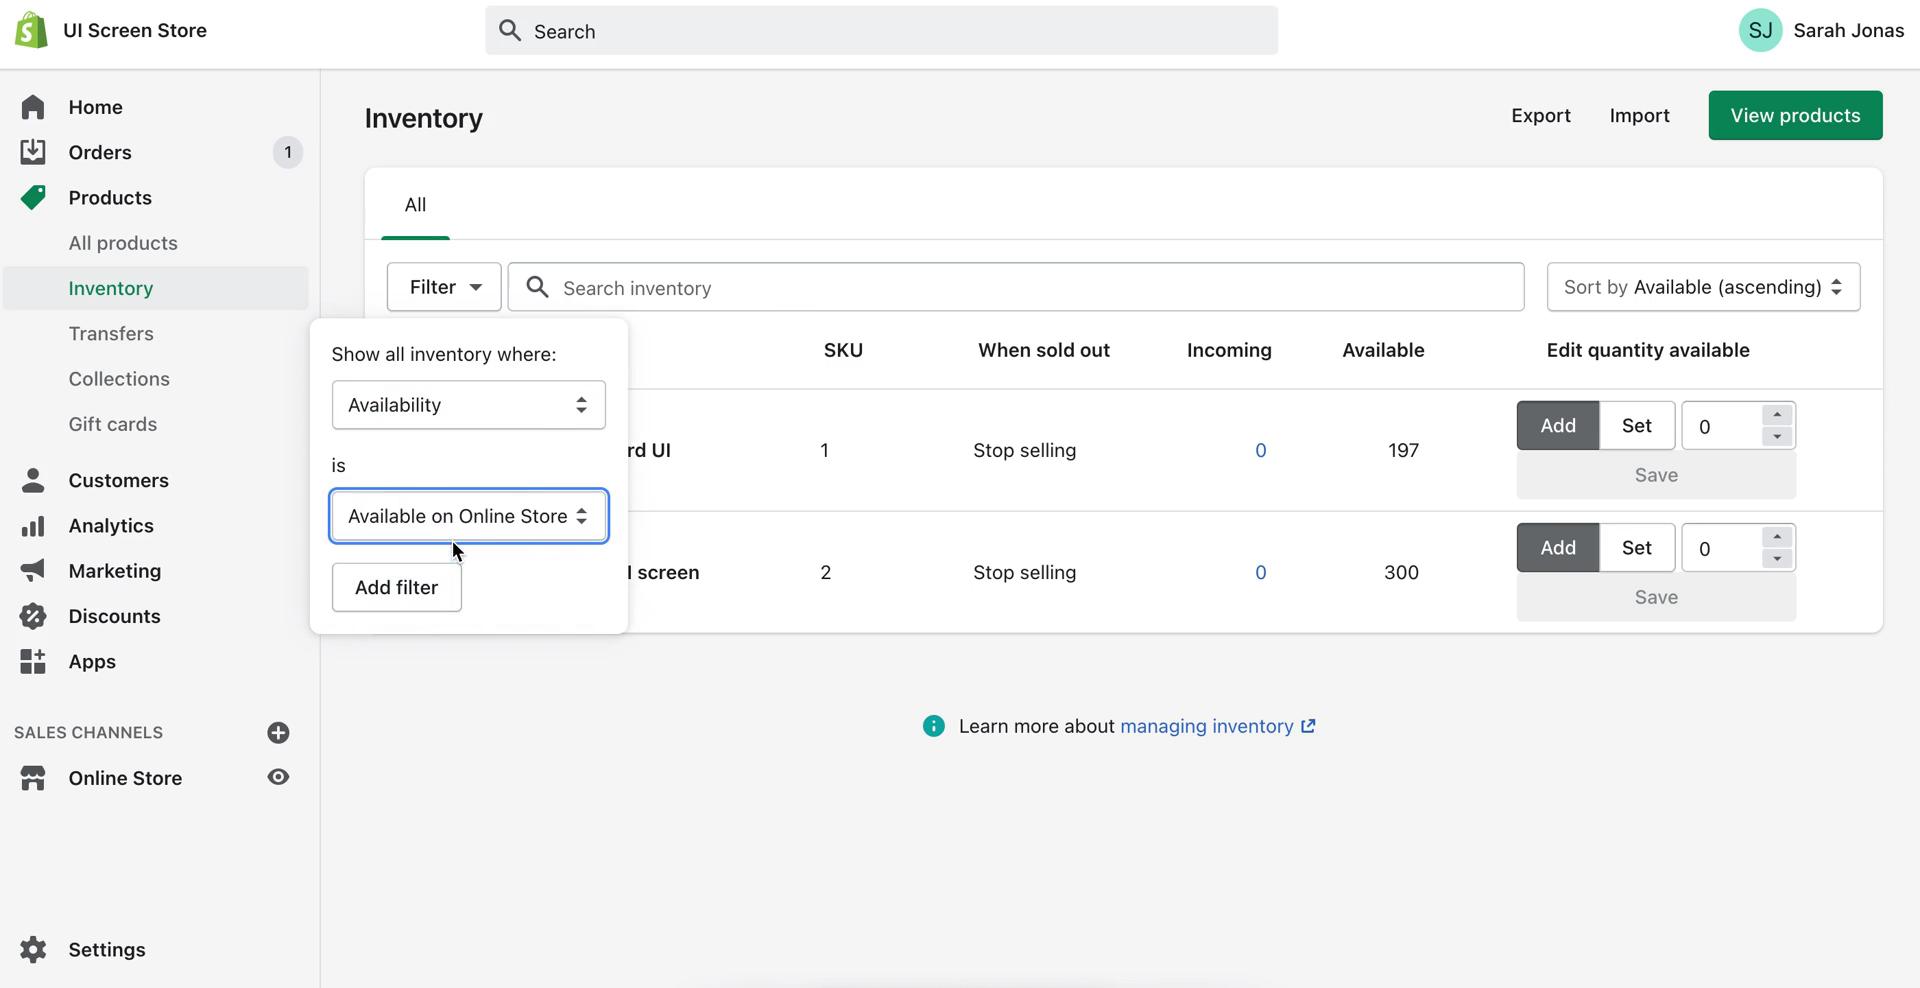1920x988 pixels.
Task: Click the info icon by Learn more
Action: coord(933,726)
